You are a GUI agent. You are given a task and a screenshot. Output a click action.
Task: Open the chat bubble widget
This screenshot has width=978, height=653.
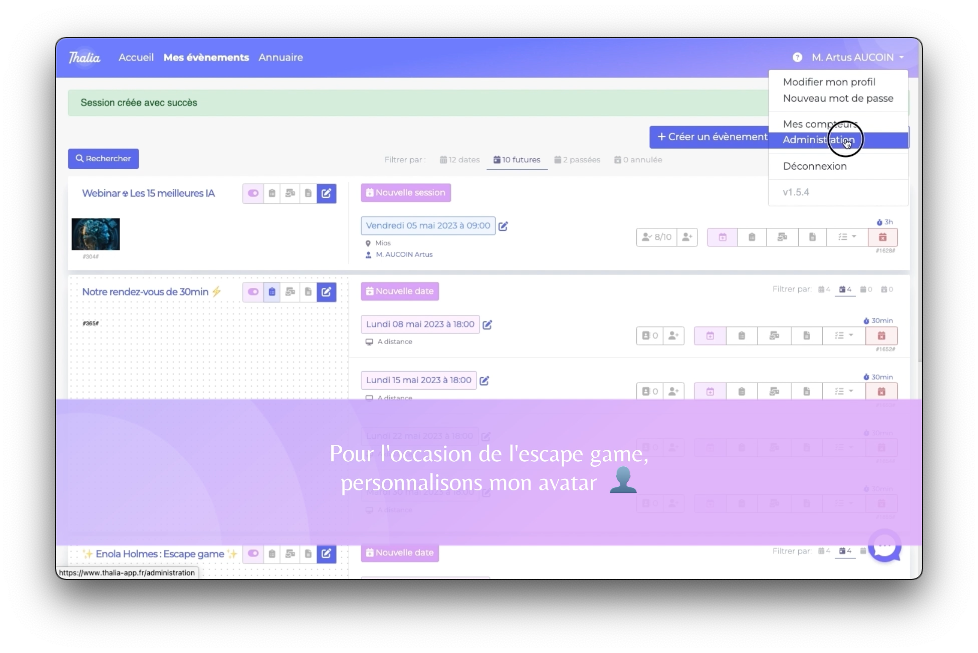[885, 545]
